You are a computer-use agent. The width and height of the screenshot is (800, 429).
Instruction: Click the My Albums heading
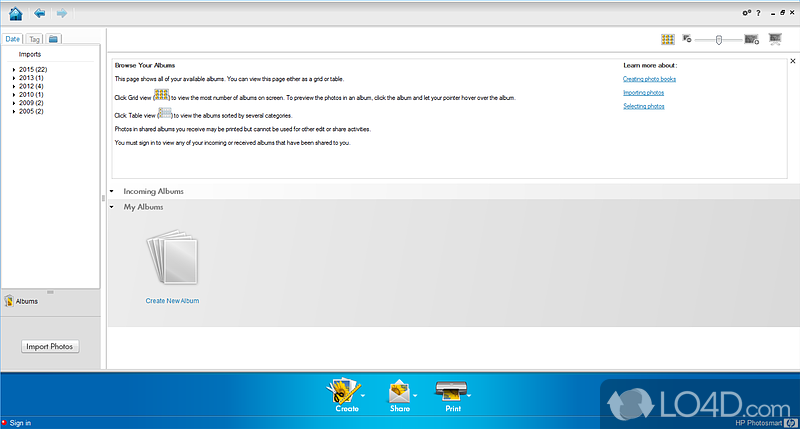click(x=143, y=207)
